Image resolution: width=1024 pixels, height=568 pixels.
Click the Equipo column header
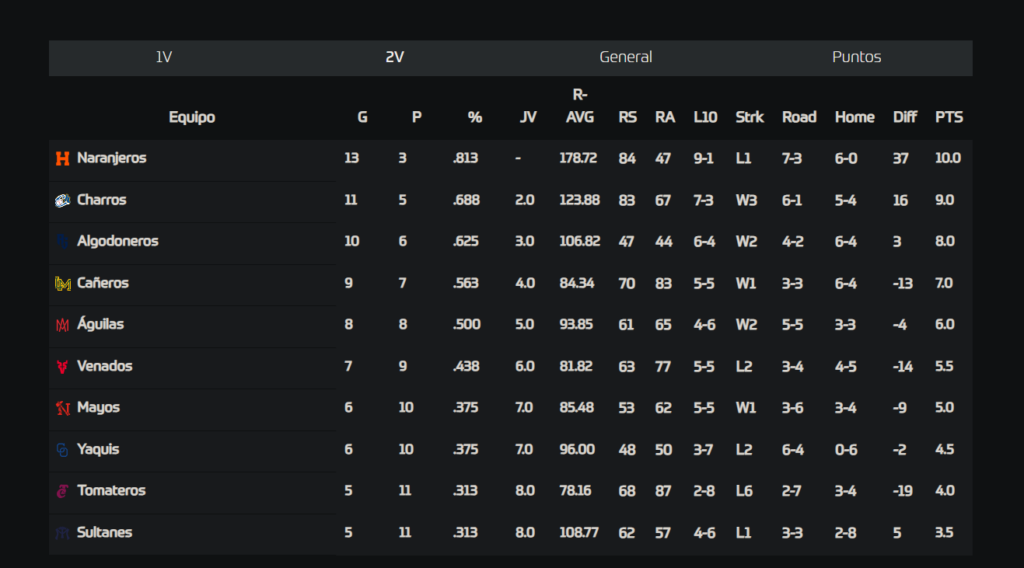tap(192, 118)
